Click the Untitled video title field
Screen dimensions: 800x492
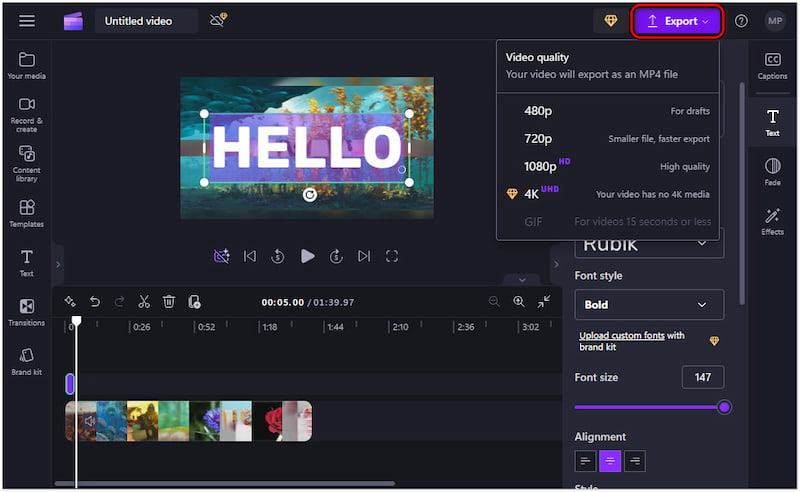(x=146, y=21)
